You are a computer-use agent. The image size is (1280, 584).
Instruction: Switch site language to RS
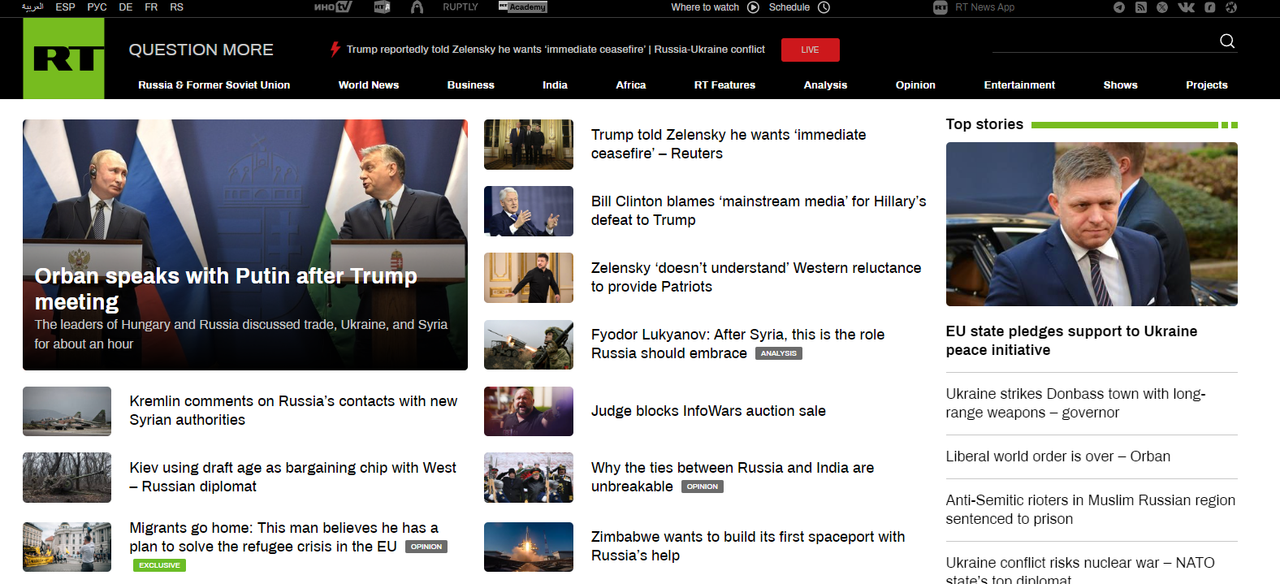click(x=176, y=7)
